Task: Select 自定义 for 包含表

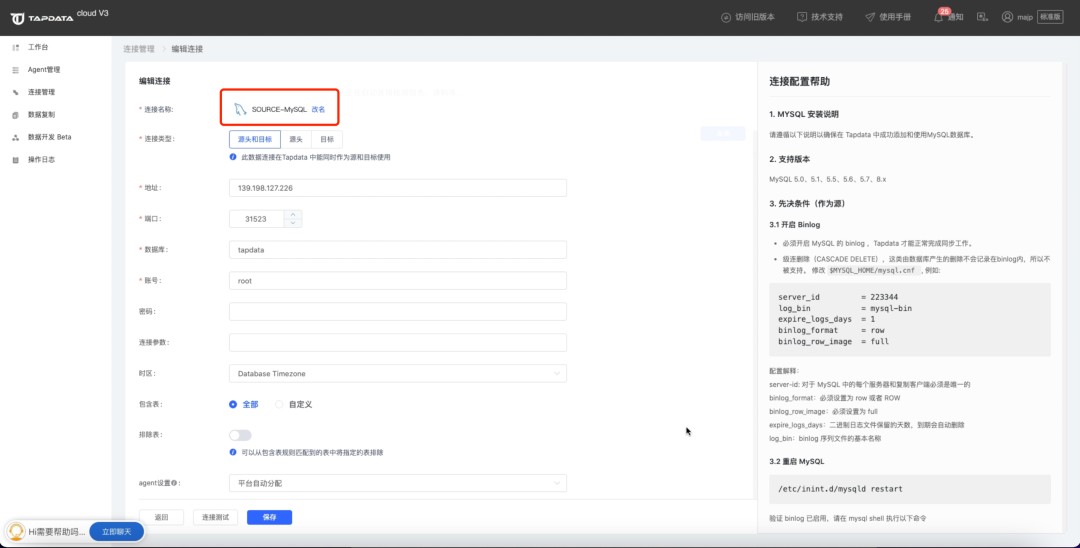Action: [293, 404]
